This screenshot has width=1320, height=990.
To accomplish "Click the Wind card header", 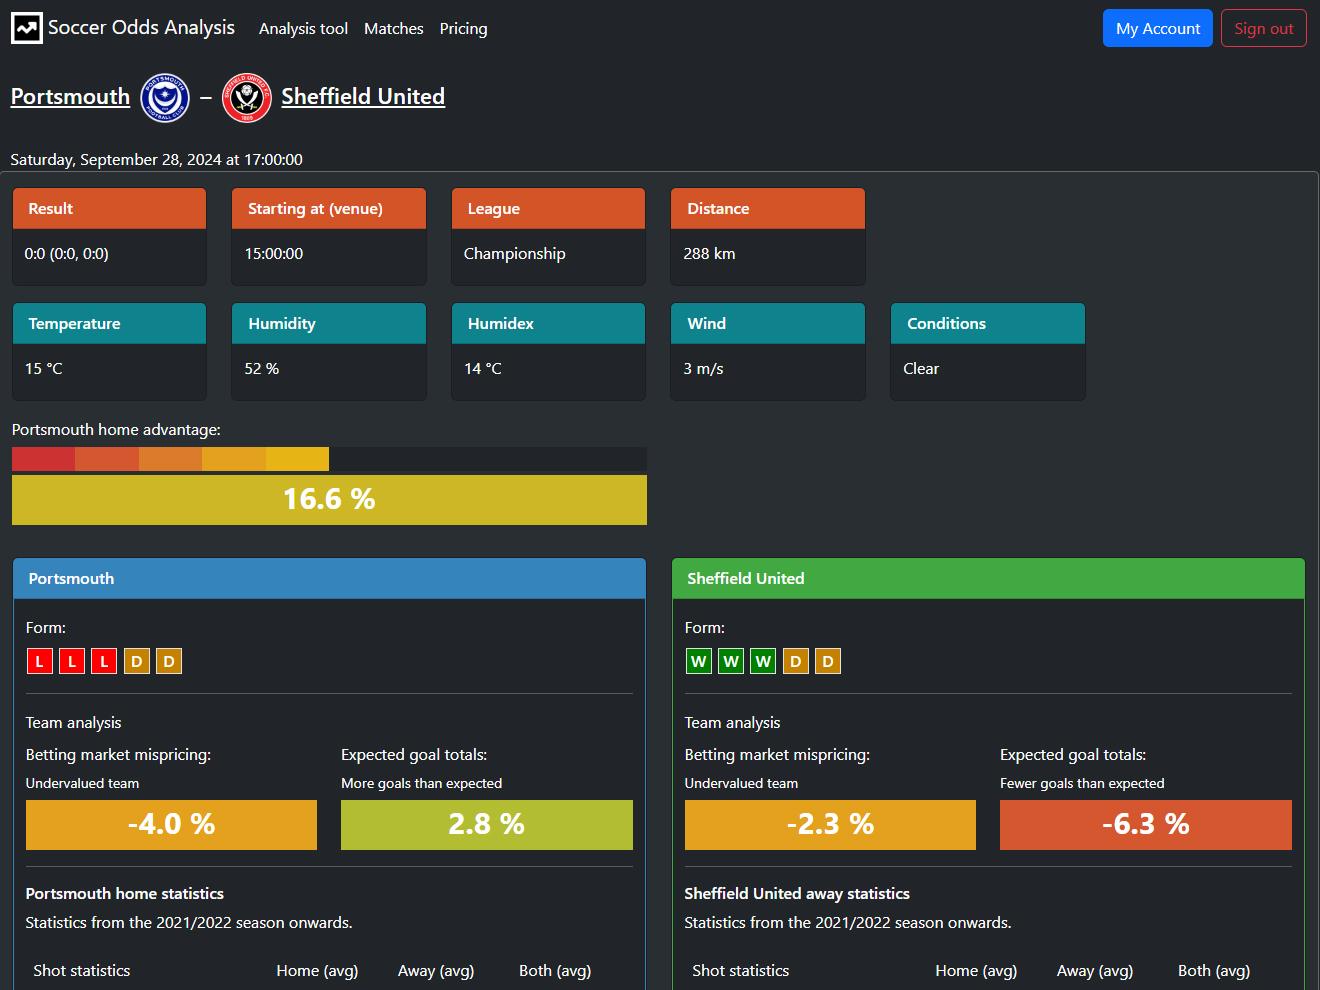I will tap(768, 324).
